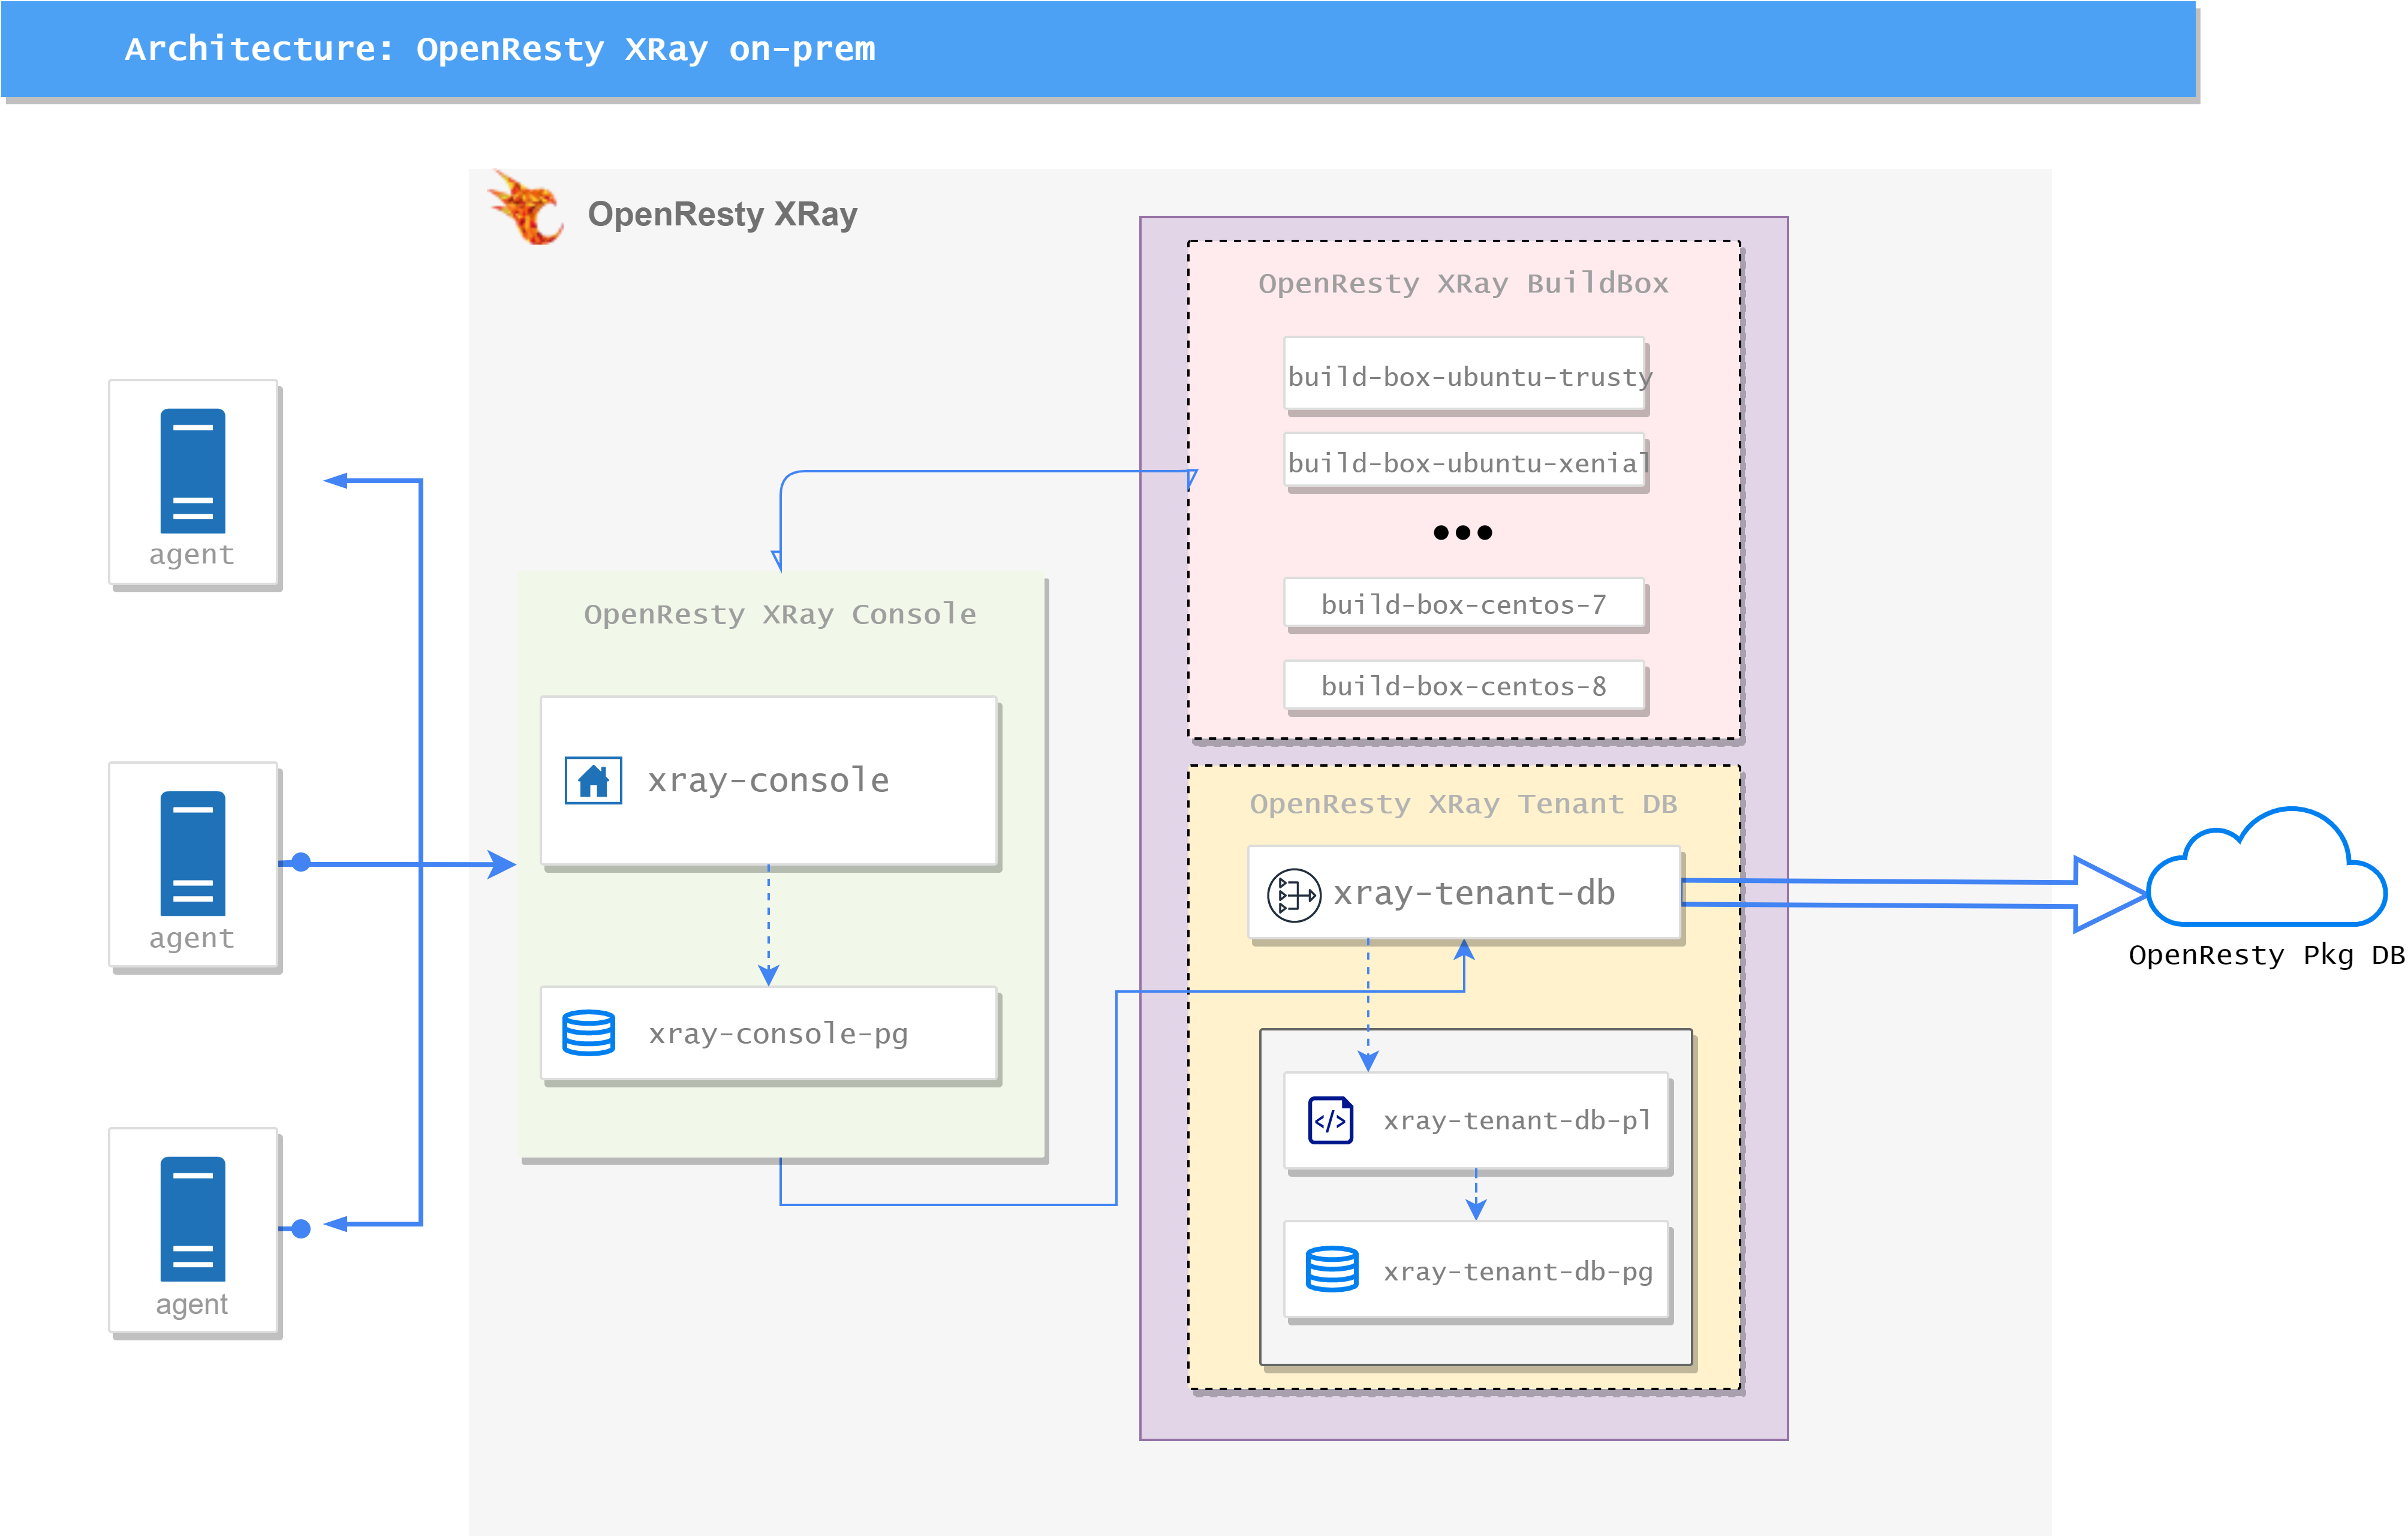This screenshot has height=1537, width=2408.
Task: Click the 'xray-tenant-db' label
Action: pos(1474,893)
